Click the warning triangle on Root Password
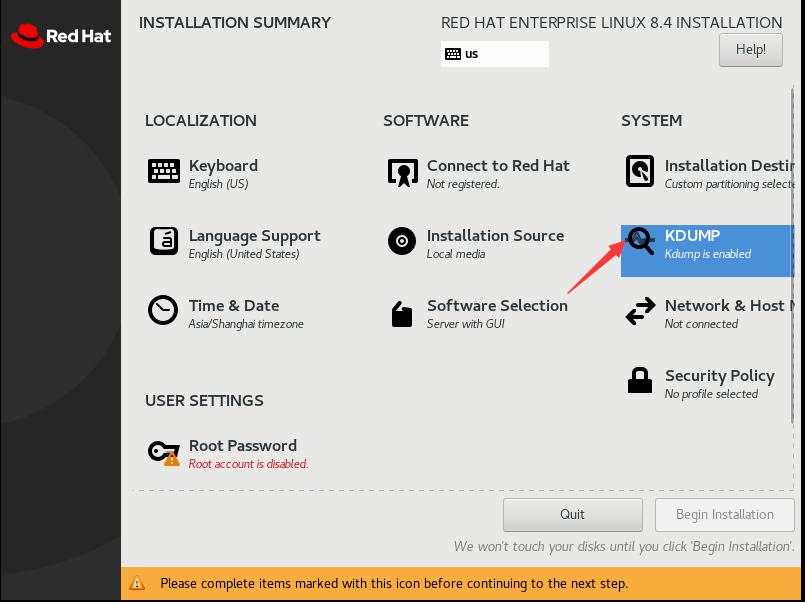This screenshot has width=805, height=602. pos(172,460)
